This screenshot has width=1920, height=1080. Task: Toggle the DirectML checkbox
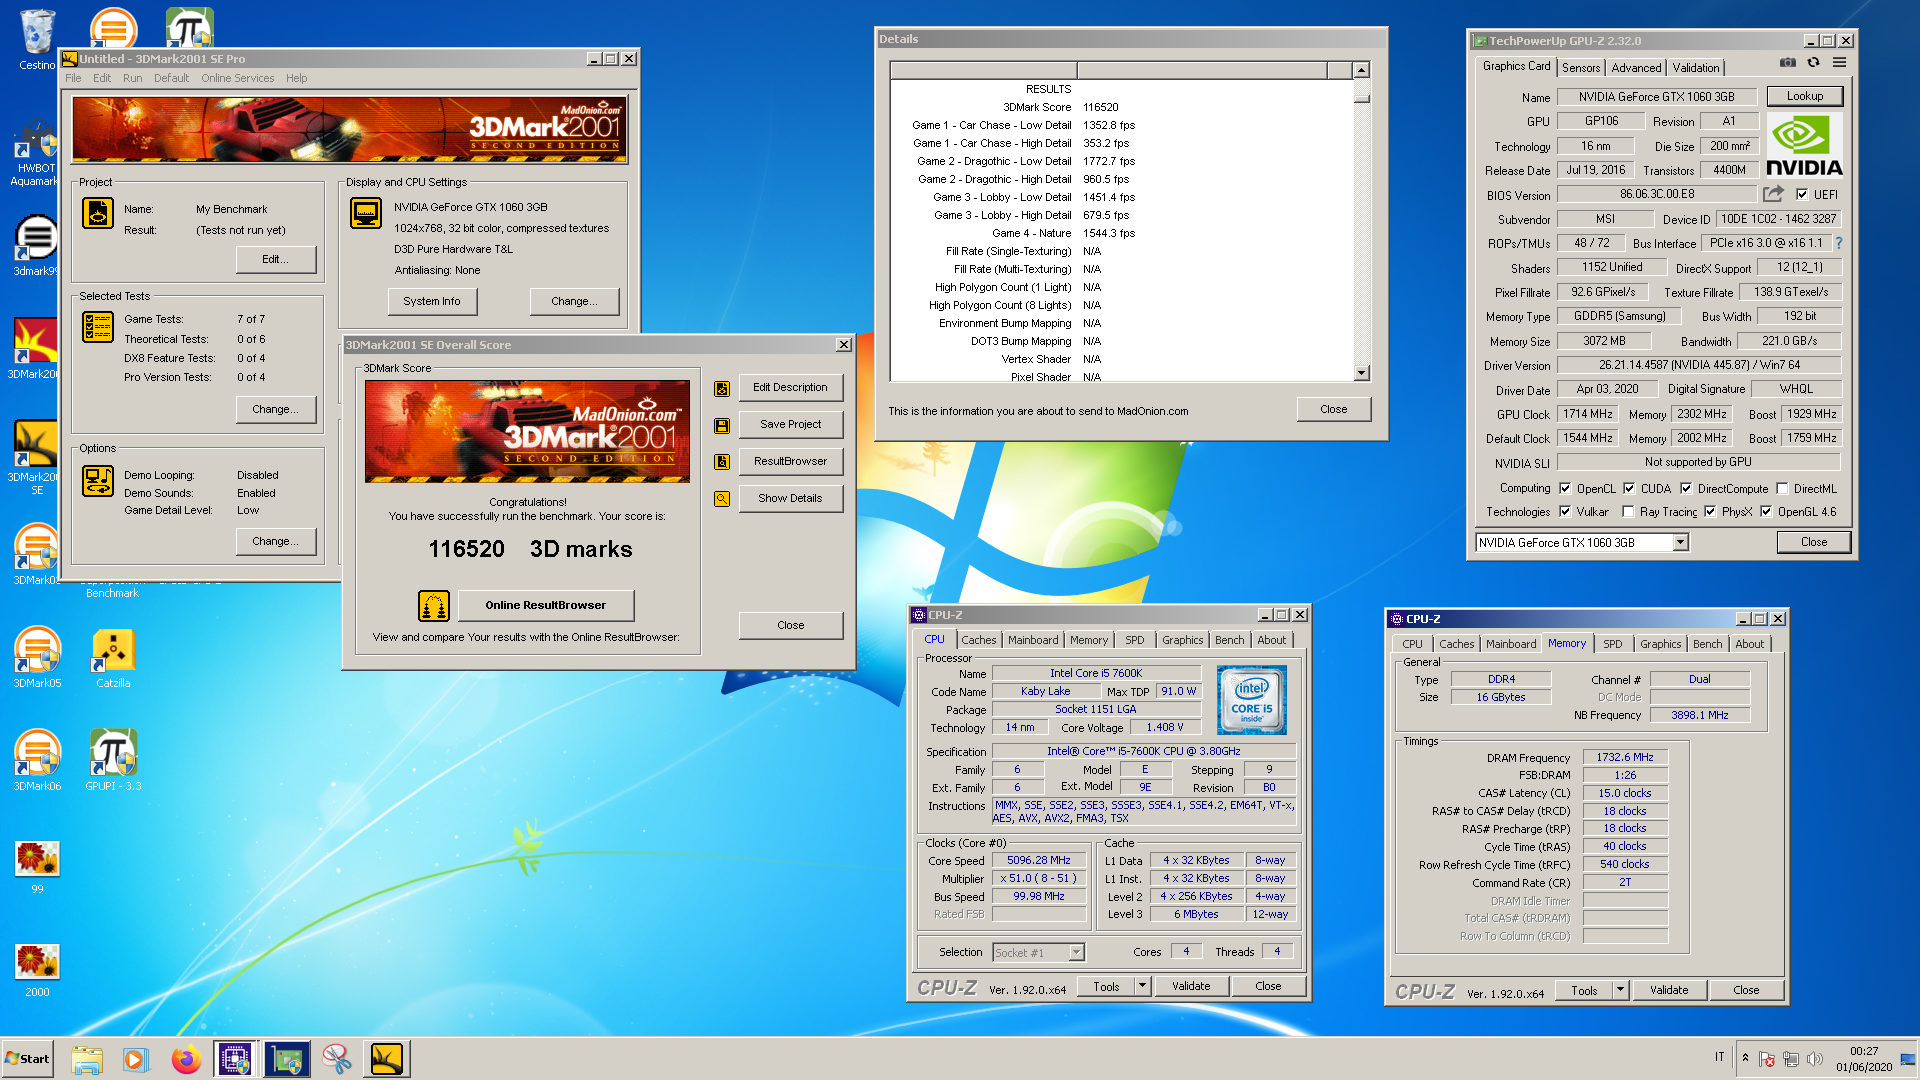coord(1782,489)
